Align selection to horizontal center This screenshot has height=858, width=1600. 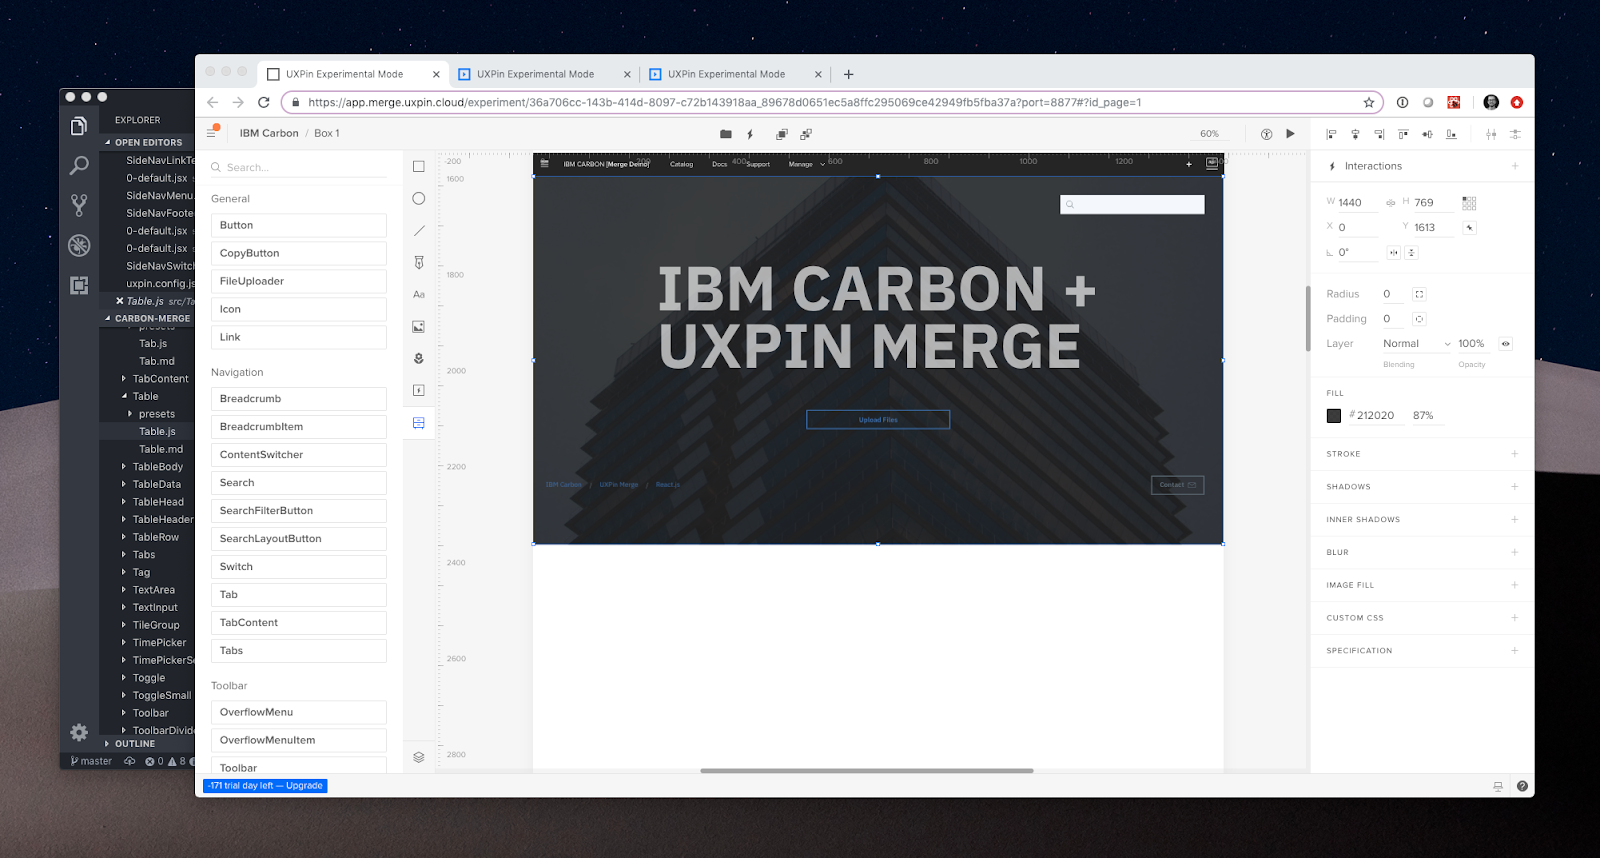point(1355,134)
